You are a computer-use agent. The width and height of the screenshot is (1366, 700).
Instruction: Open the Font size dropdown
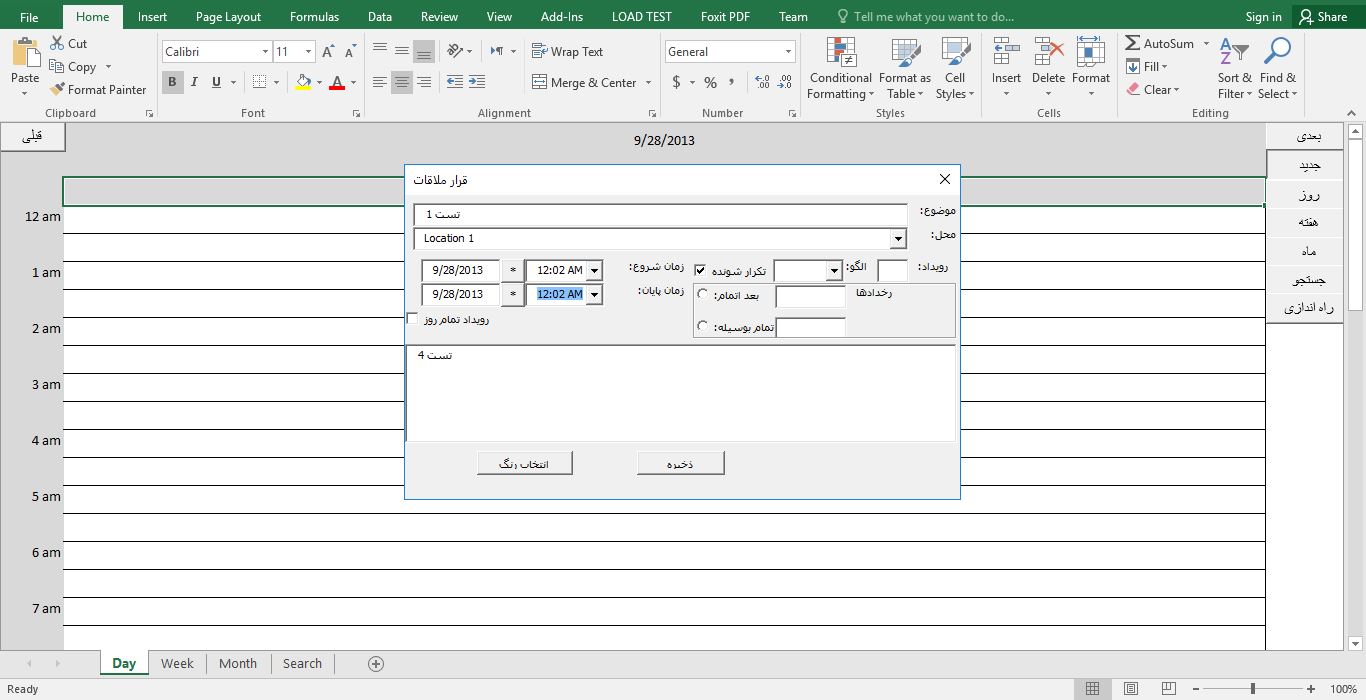(308, 51)
